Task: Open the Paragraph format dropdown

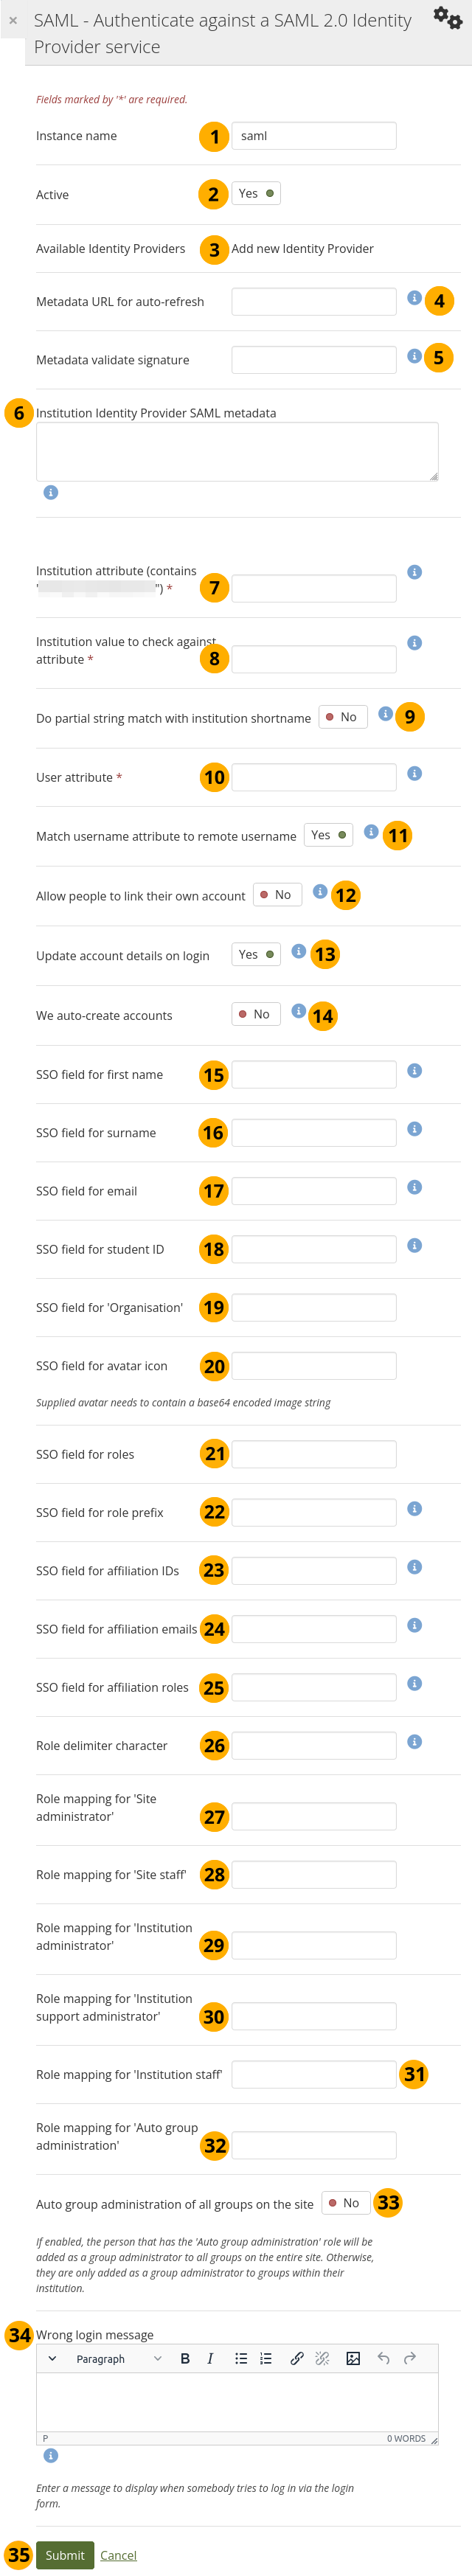Action: coord(118,2358)
